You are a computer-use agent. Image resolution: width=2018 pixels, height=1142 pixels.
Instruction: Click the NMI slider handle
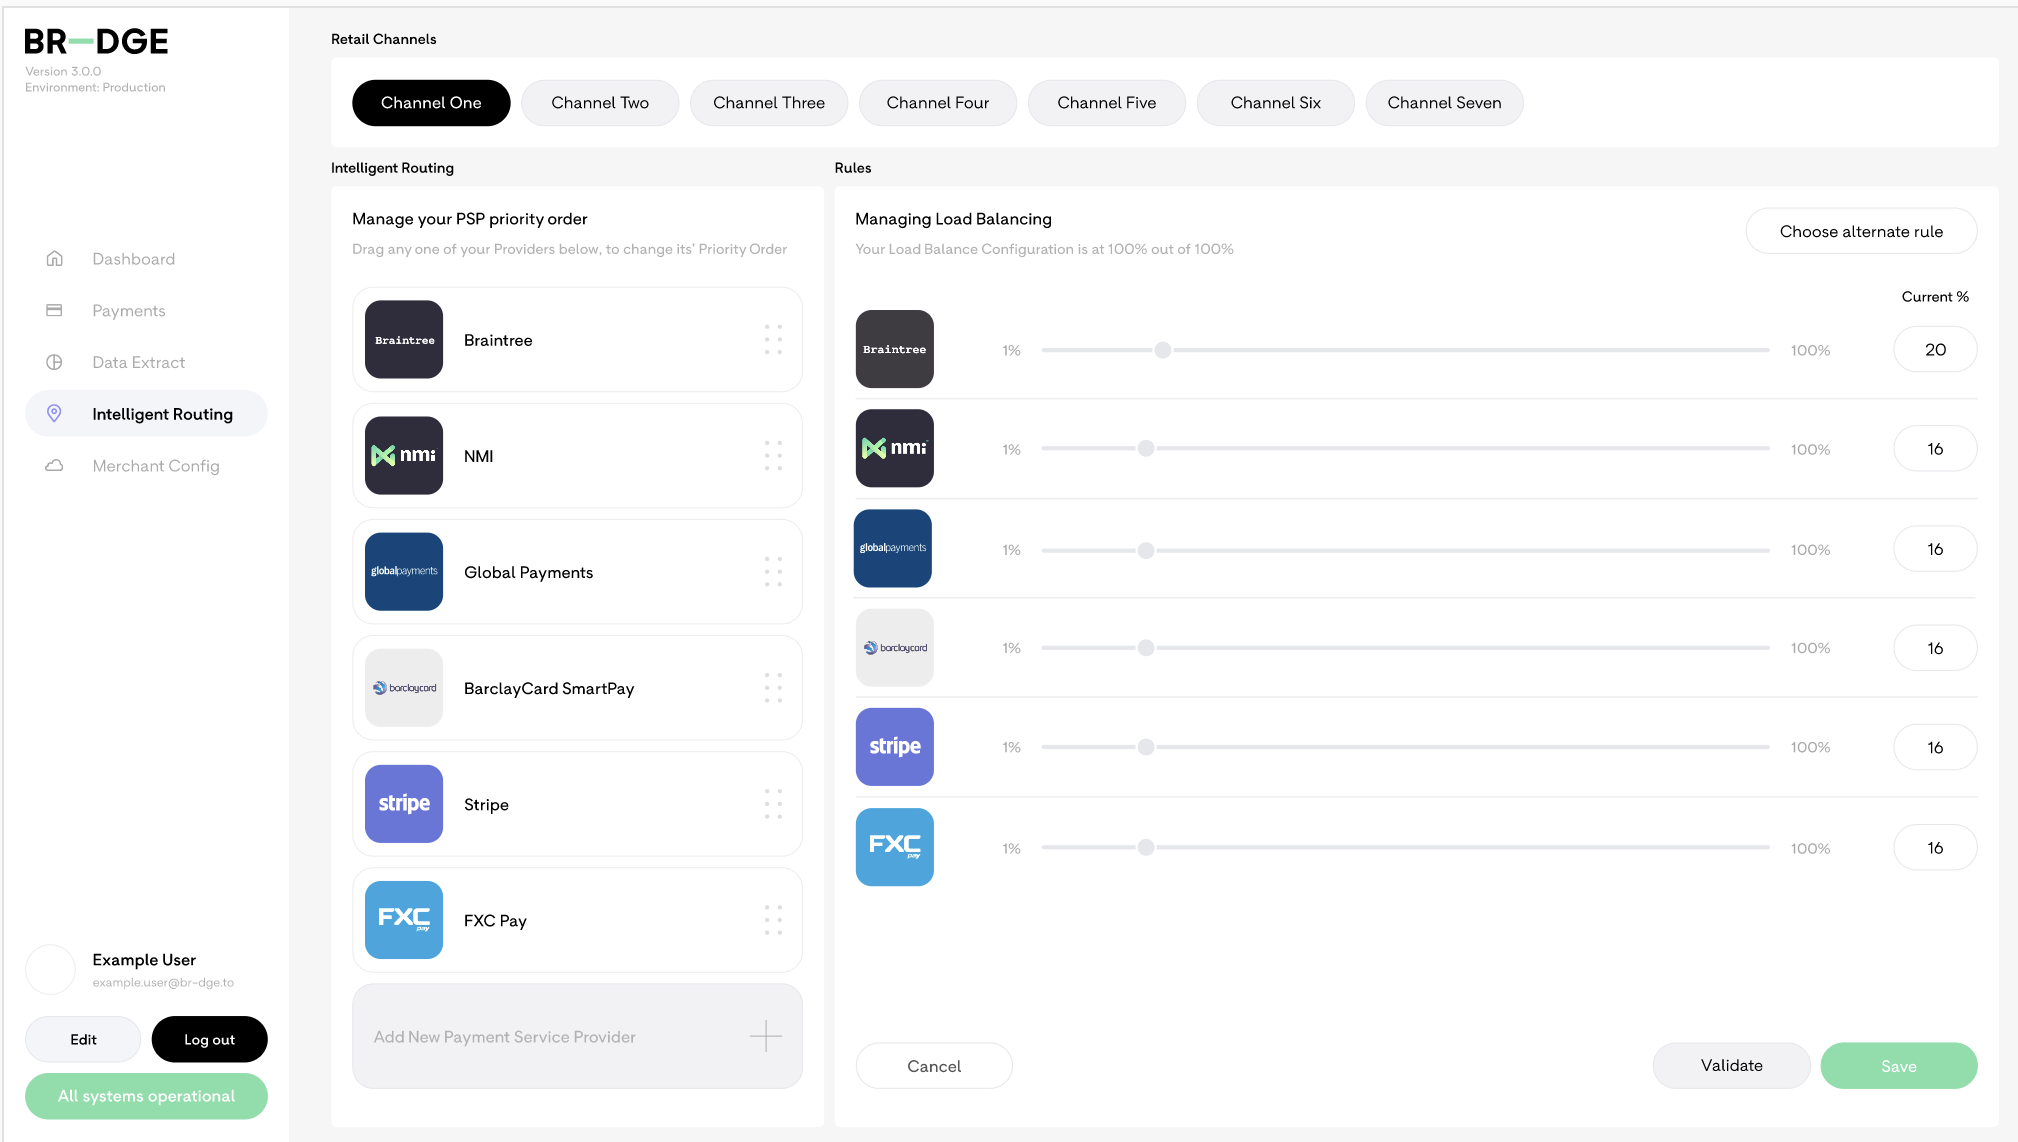(x=1146, y=448)
